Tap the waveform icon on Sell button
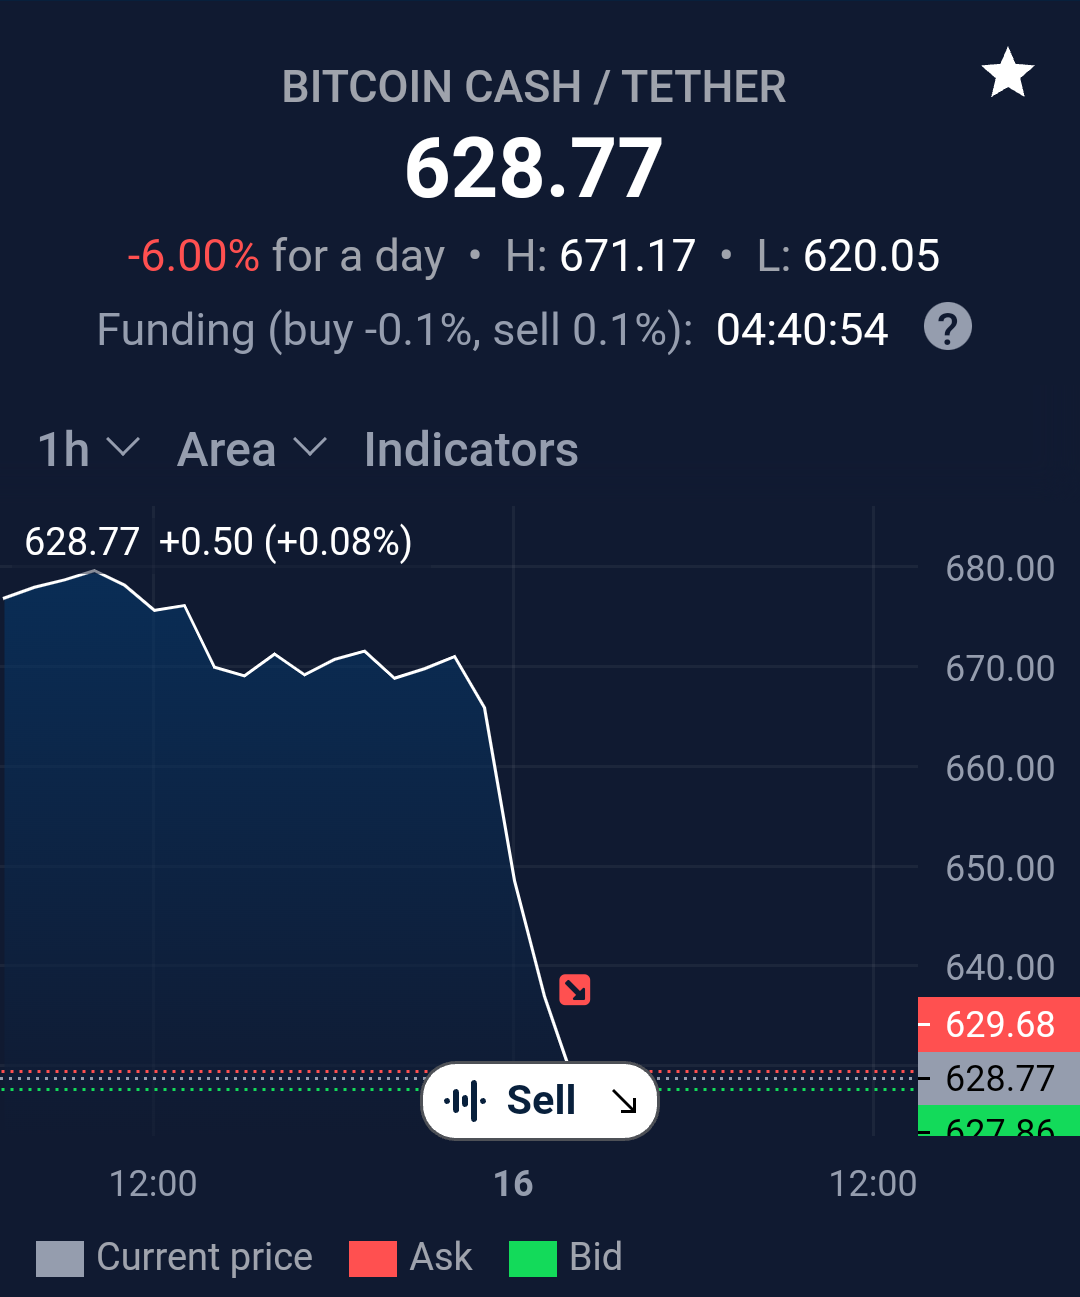The height and width of the screenshot is (1297, 1080). coord(465,1101)
